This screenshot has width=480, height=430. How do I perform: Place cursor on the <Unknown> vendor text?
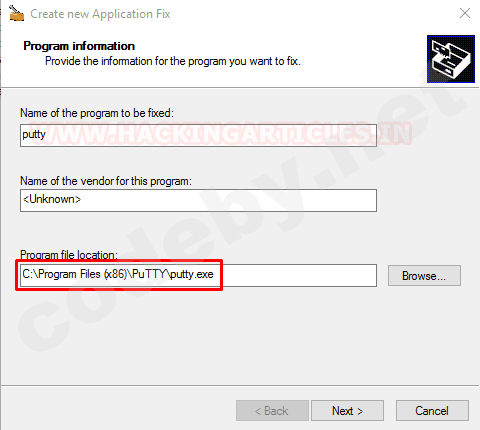pos(52,199)
